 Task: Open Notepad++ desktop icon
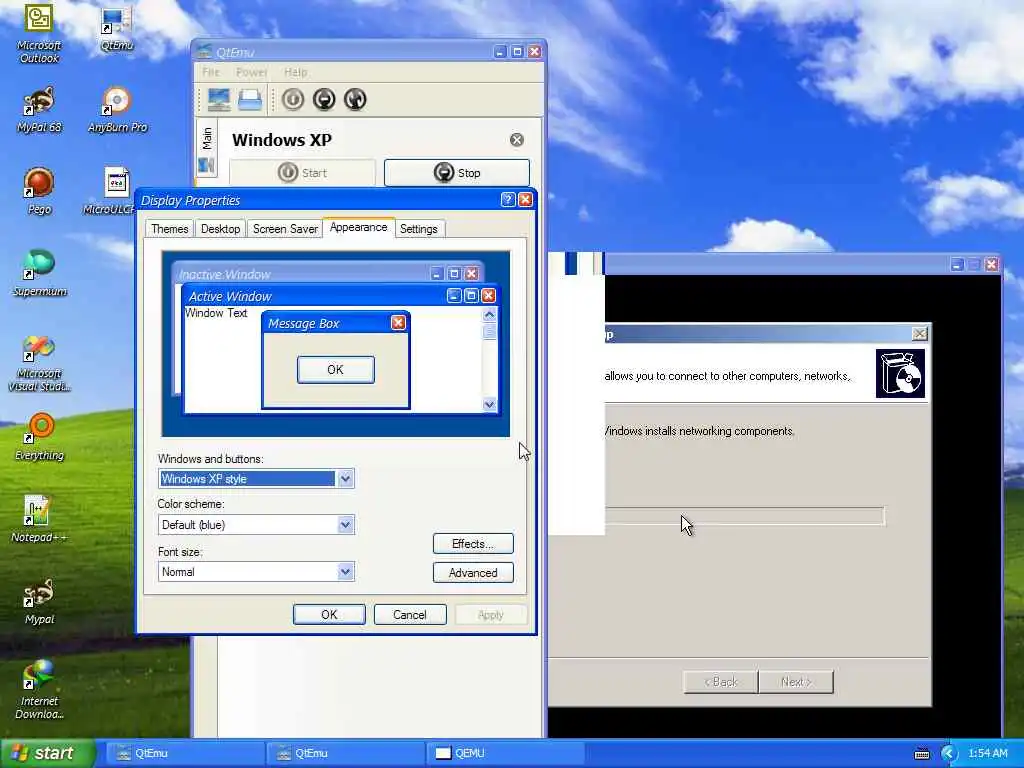coord(39,520)
